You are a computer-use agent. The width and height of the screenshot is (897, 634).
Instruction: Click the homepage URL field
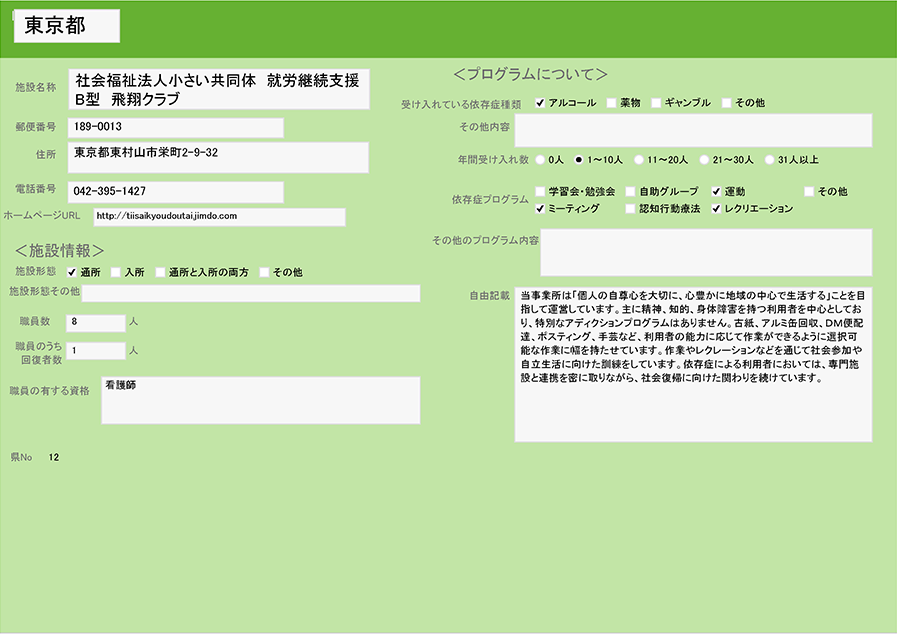(218, 216)
